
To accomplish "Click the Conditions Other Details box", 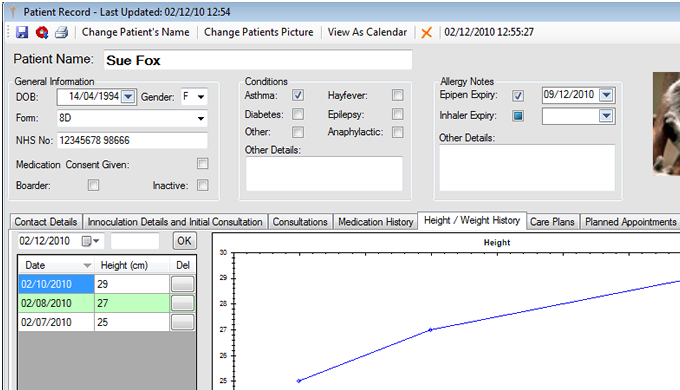I will click(324, 174).
